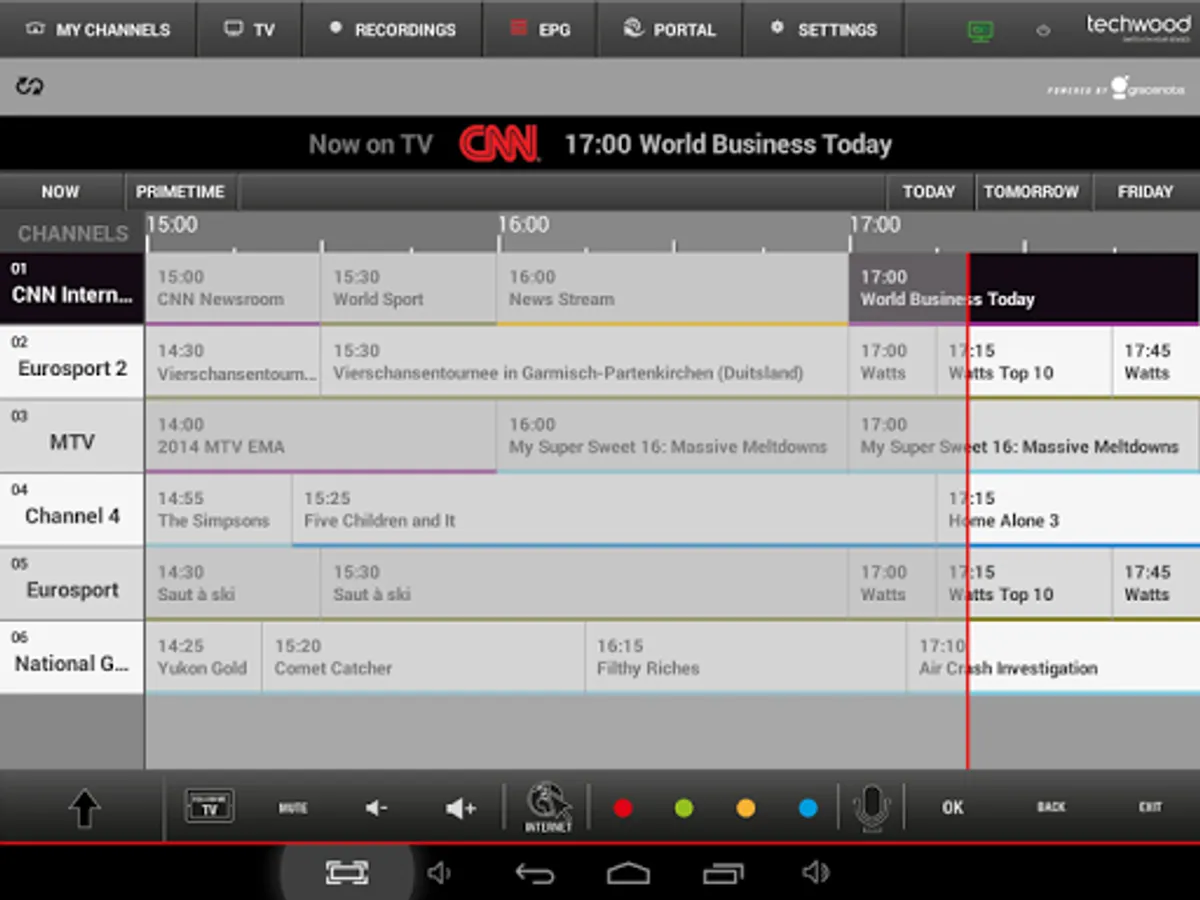Click the small power indicator icon
The image size is (1200, 900).
tap(1043, 31)
